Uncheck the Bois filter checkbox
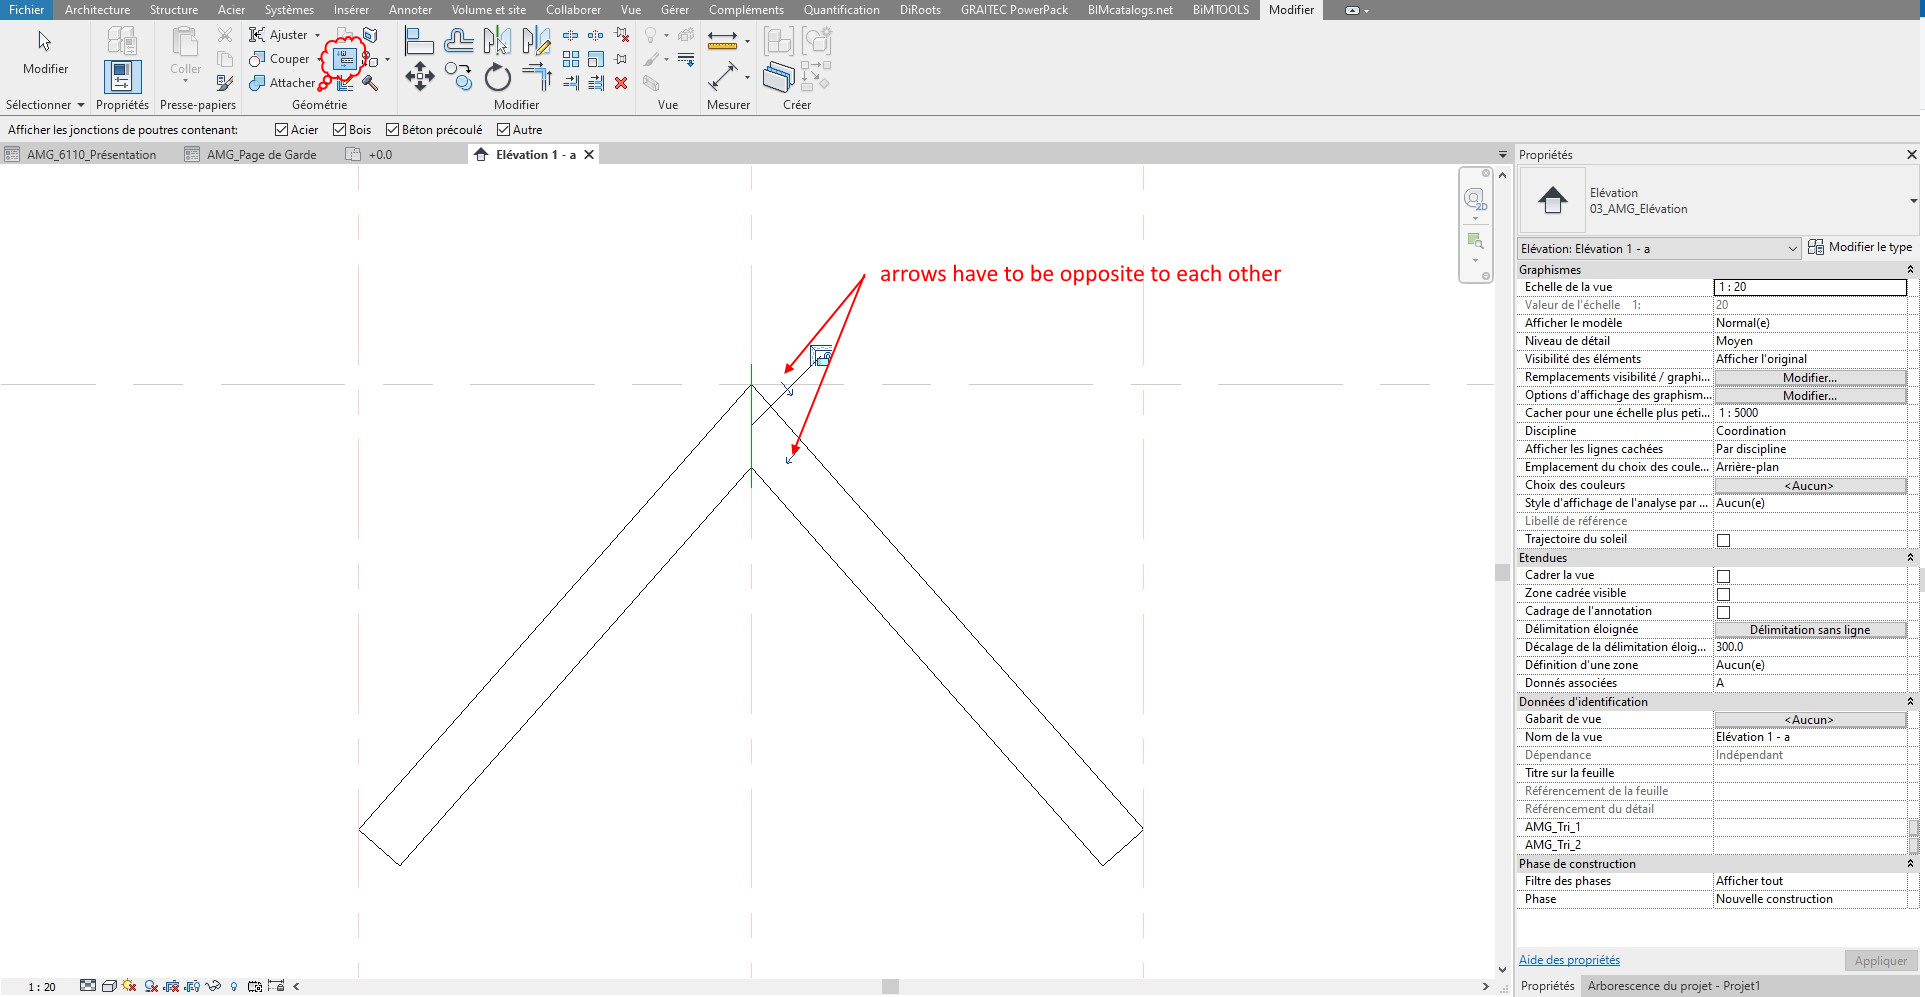 click(x=339, y=129)
